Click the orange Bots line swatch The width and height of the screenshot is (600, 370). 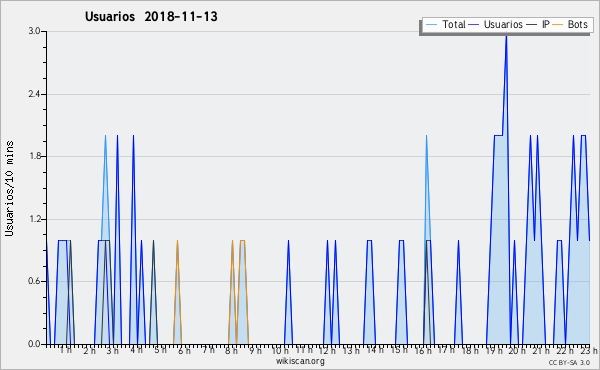[x=558, y=24]
